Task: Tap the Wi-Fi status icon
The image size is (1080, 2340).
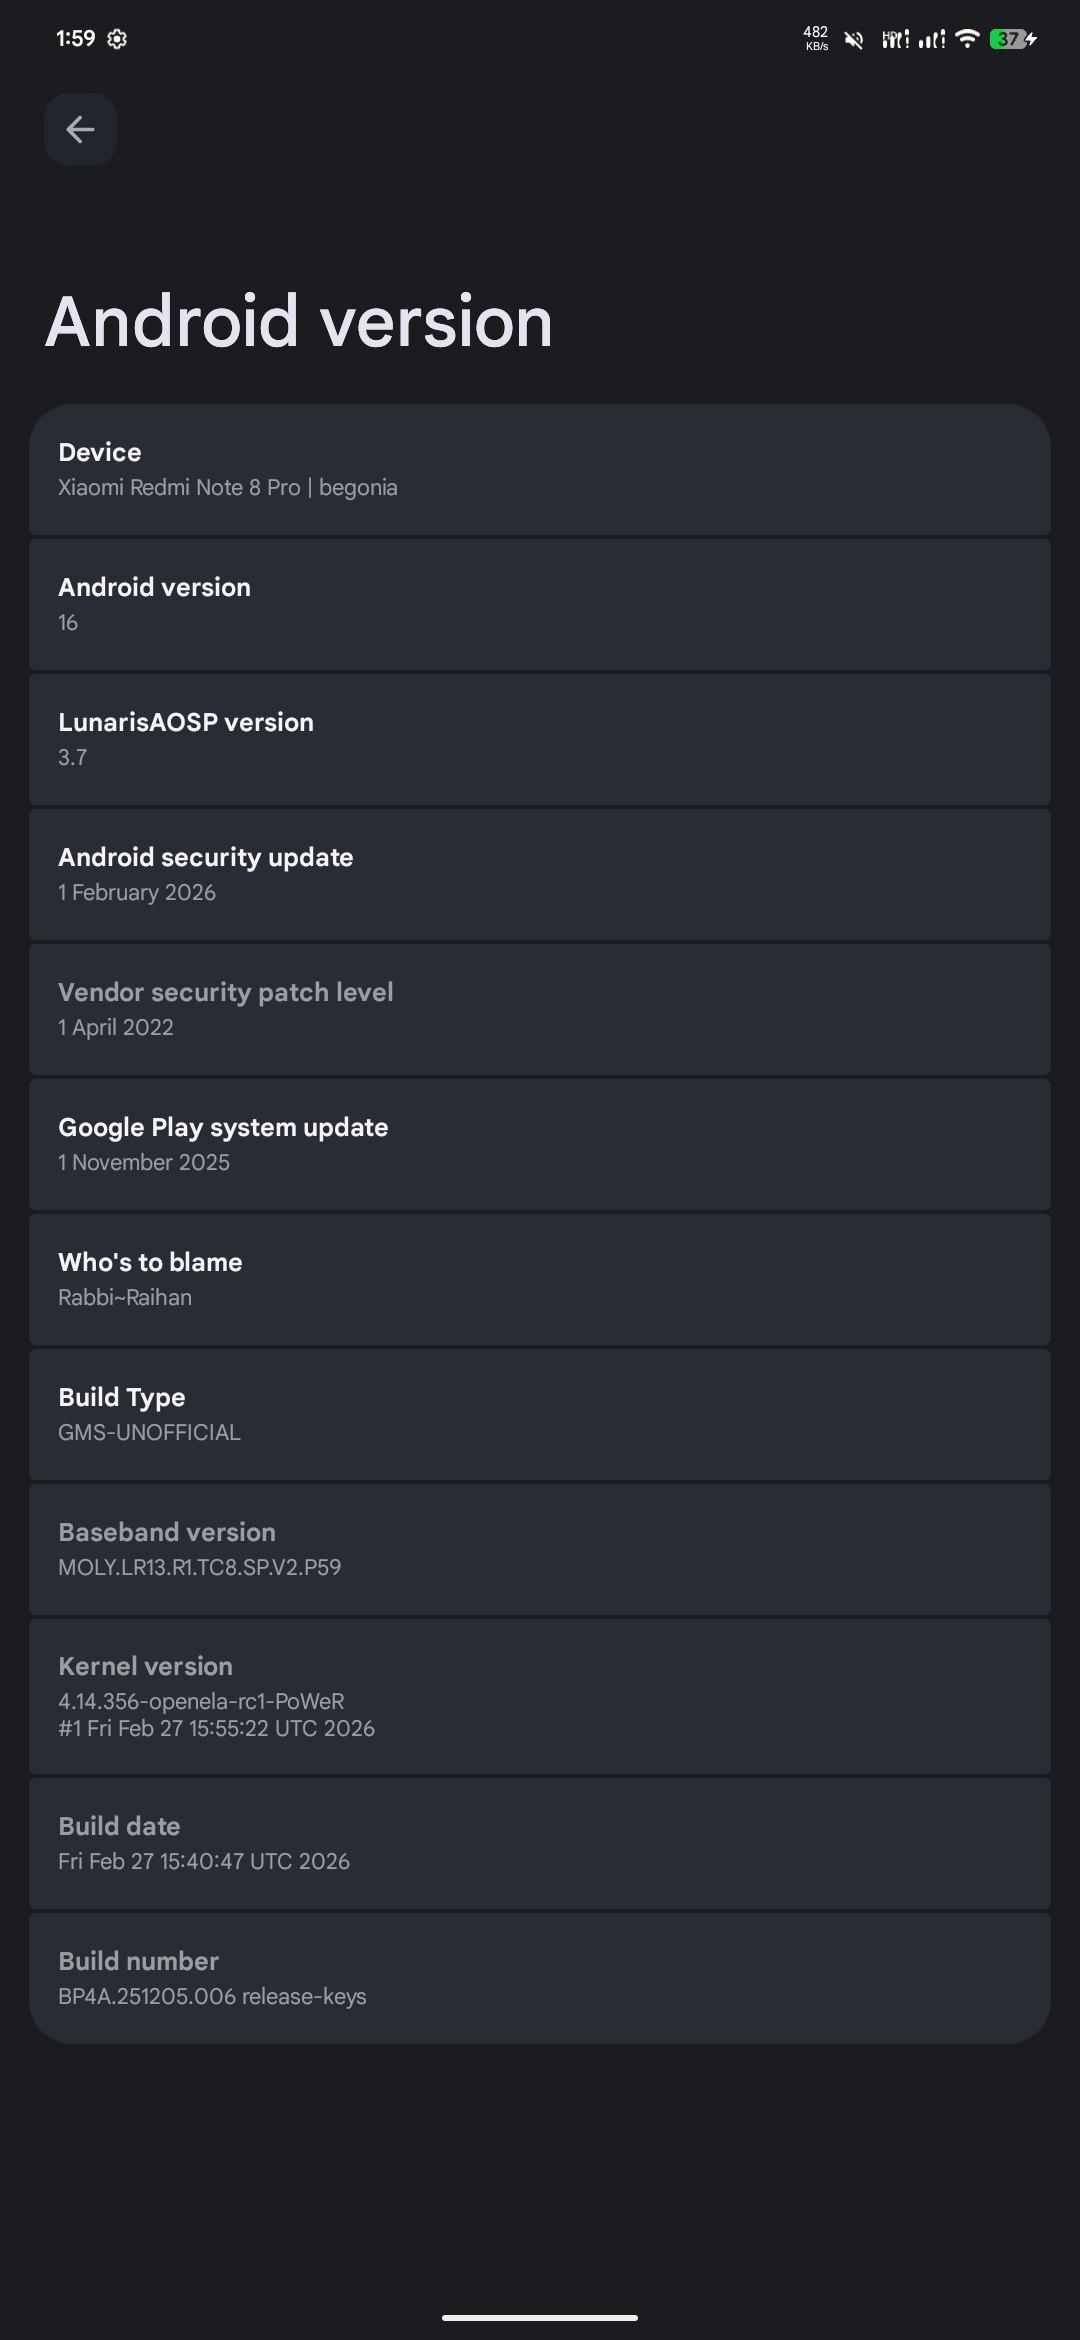Action: tap(967, 38)
